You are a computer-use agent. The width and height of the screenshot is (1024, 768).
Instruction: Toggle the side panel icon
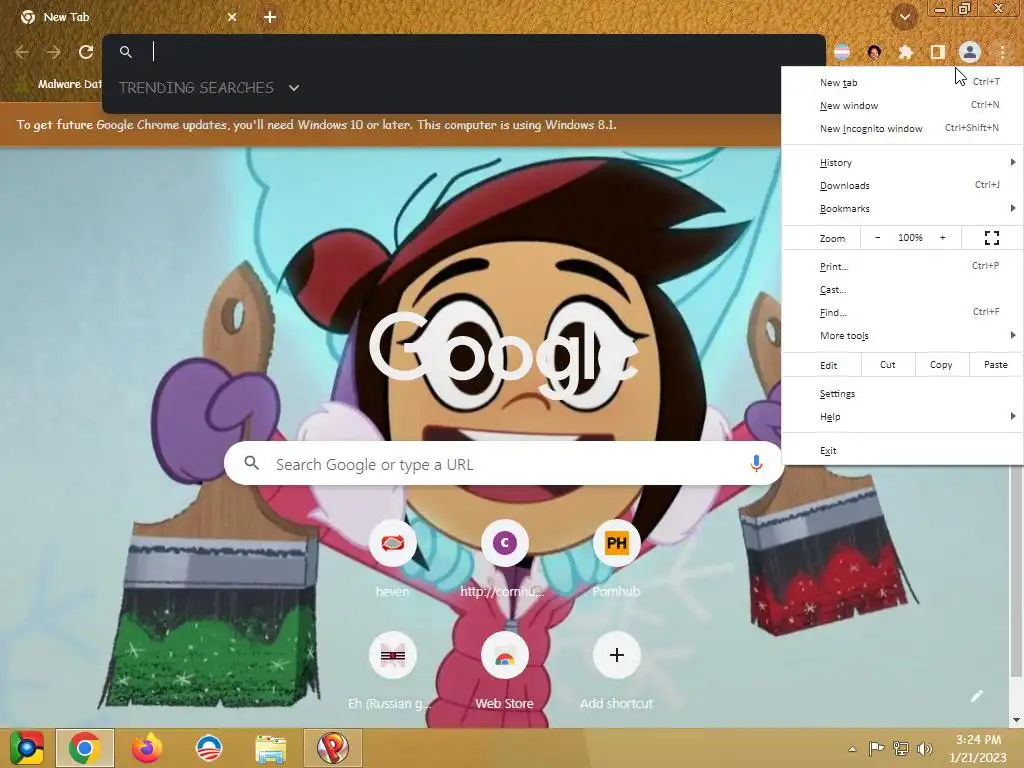coord(937,52)
